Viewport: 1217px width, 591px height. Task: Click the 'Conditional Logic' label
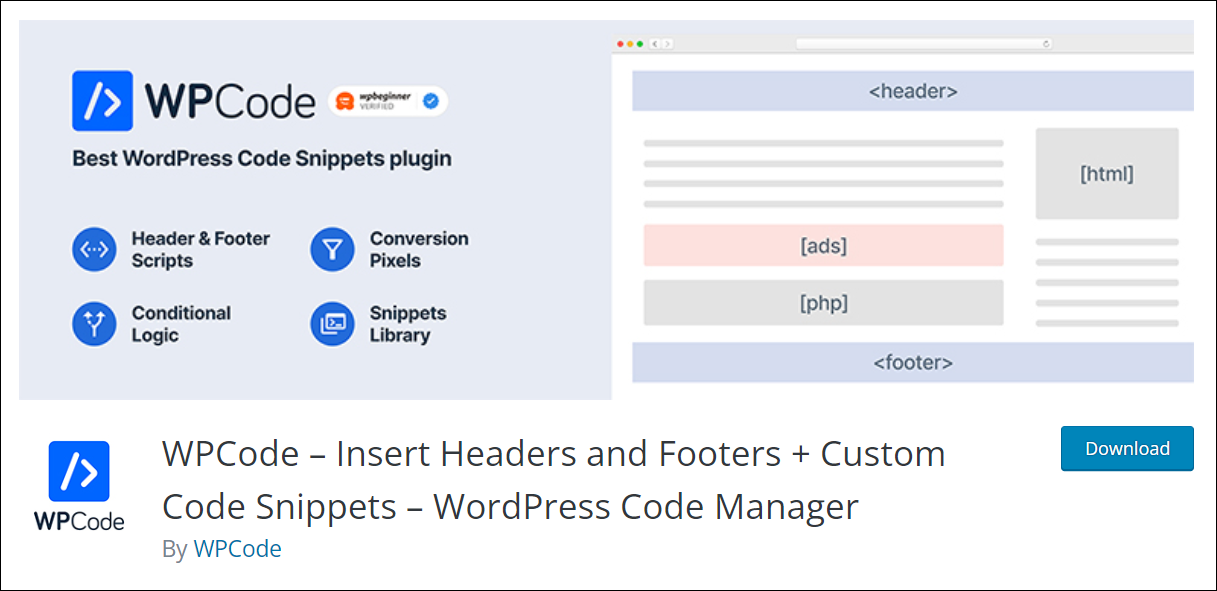point(181,324)
